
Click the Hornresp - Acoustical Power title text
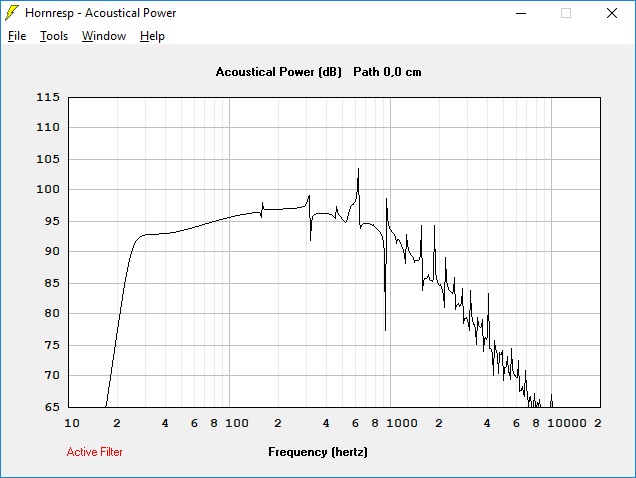pyautogui.click(x=101, y=13)
